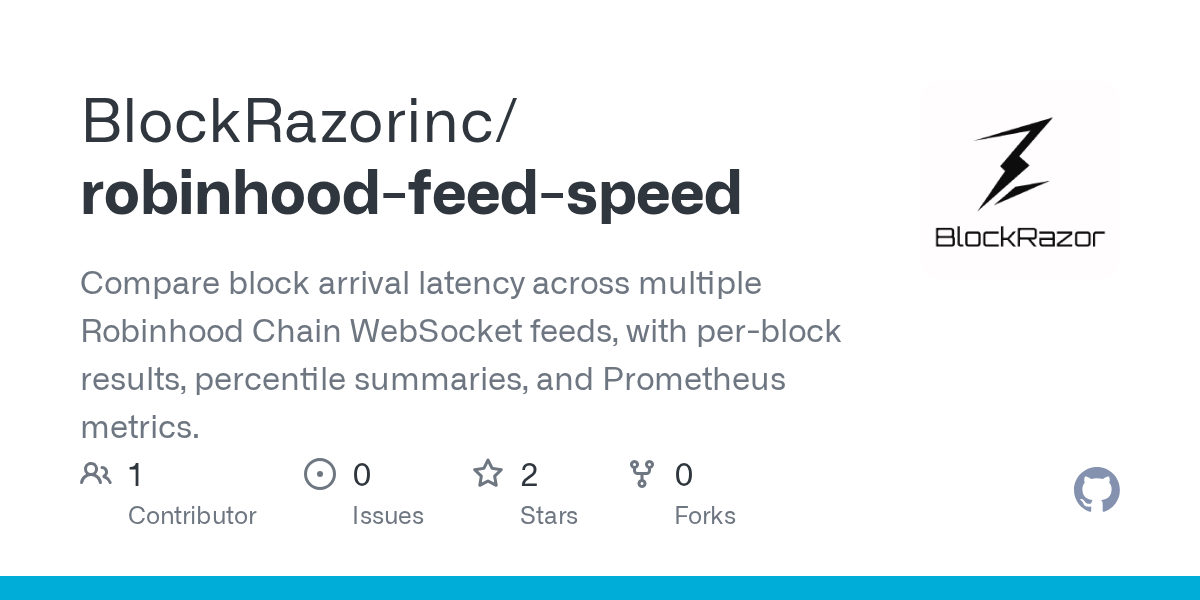This screenshot has width=1200, height=600.
Task: Click the contributors people icon
Action: tap(96, 474)
